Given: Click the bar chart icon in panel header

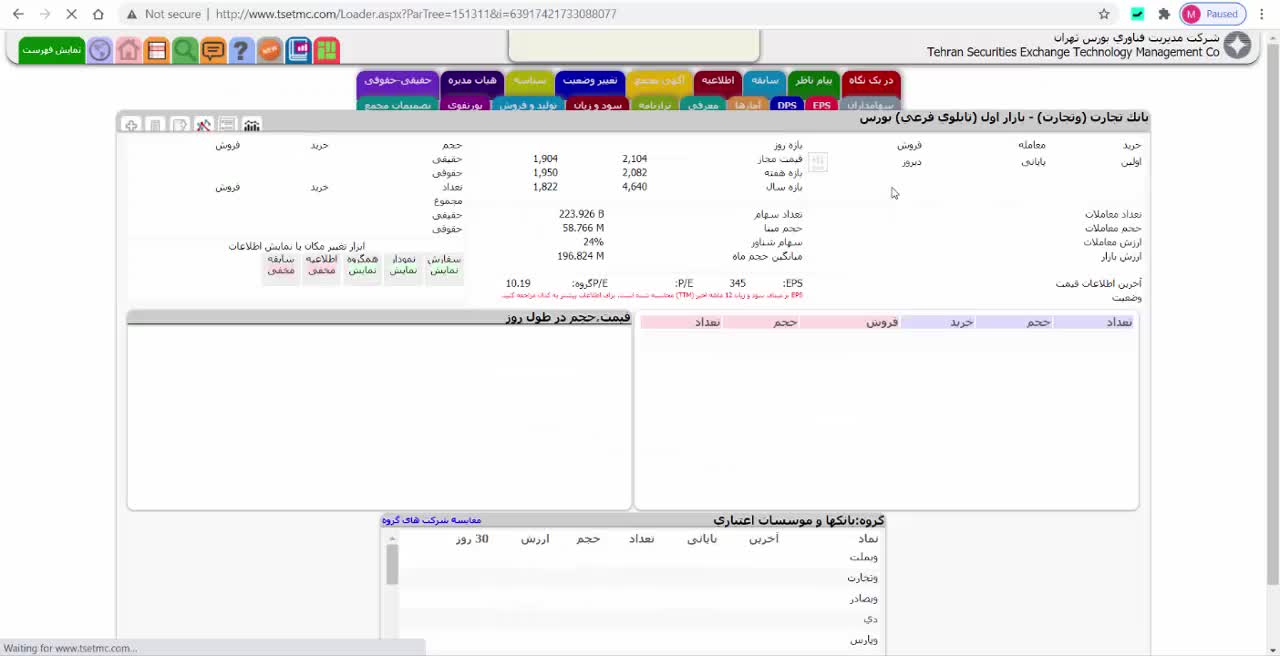Looking at the screenshot, I should [x=252, y=125].
